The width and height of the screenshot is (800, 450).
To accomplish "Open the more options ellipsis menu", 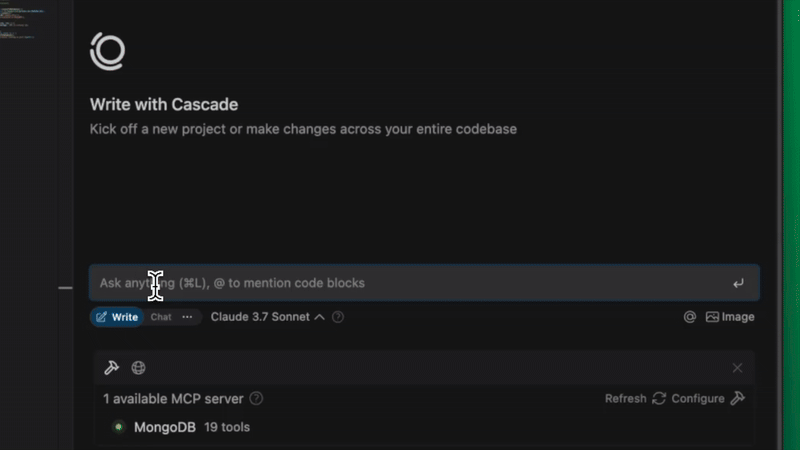I will [187, 317].
